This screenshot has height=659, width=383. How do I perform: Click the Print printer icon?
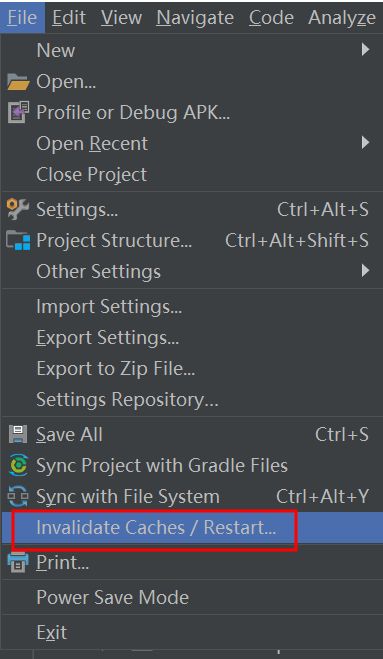pos(18,562)
